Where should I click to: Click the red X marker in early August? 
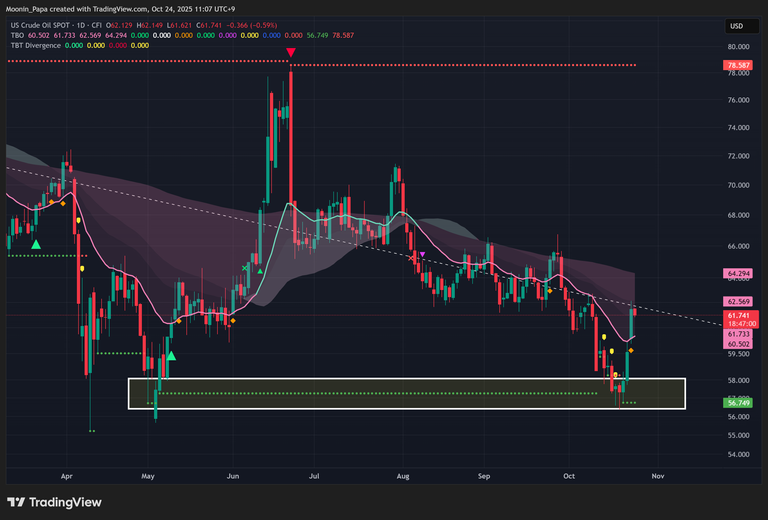(x=412, y=259)
